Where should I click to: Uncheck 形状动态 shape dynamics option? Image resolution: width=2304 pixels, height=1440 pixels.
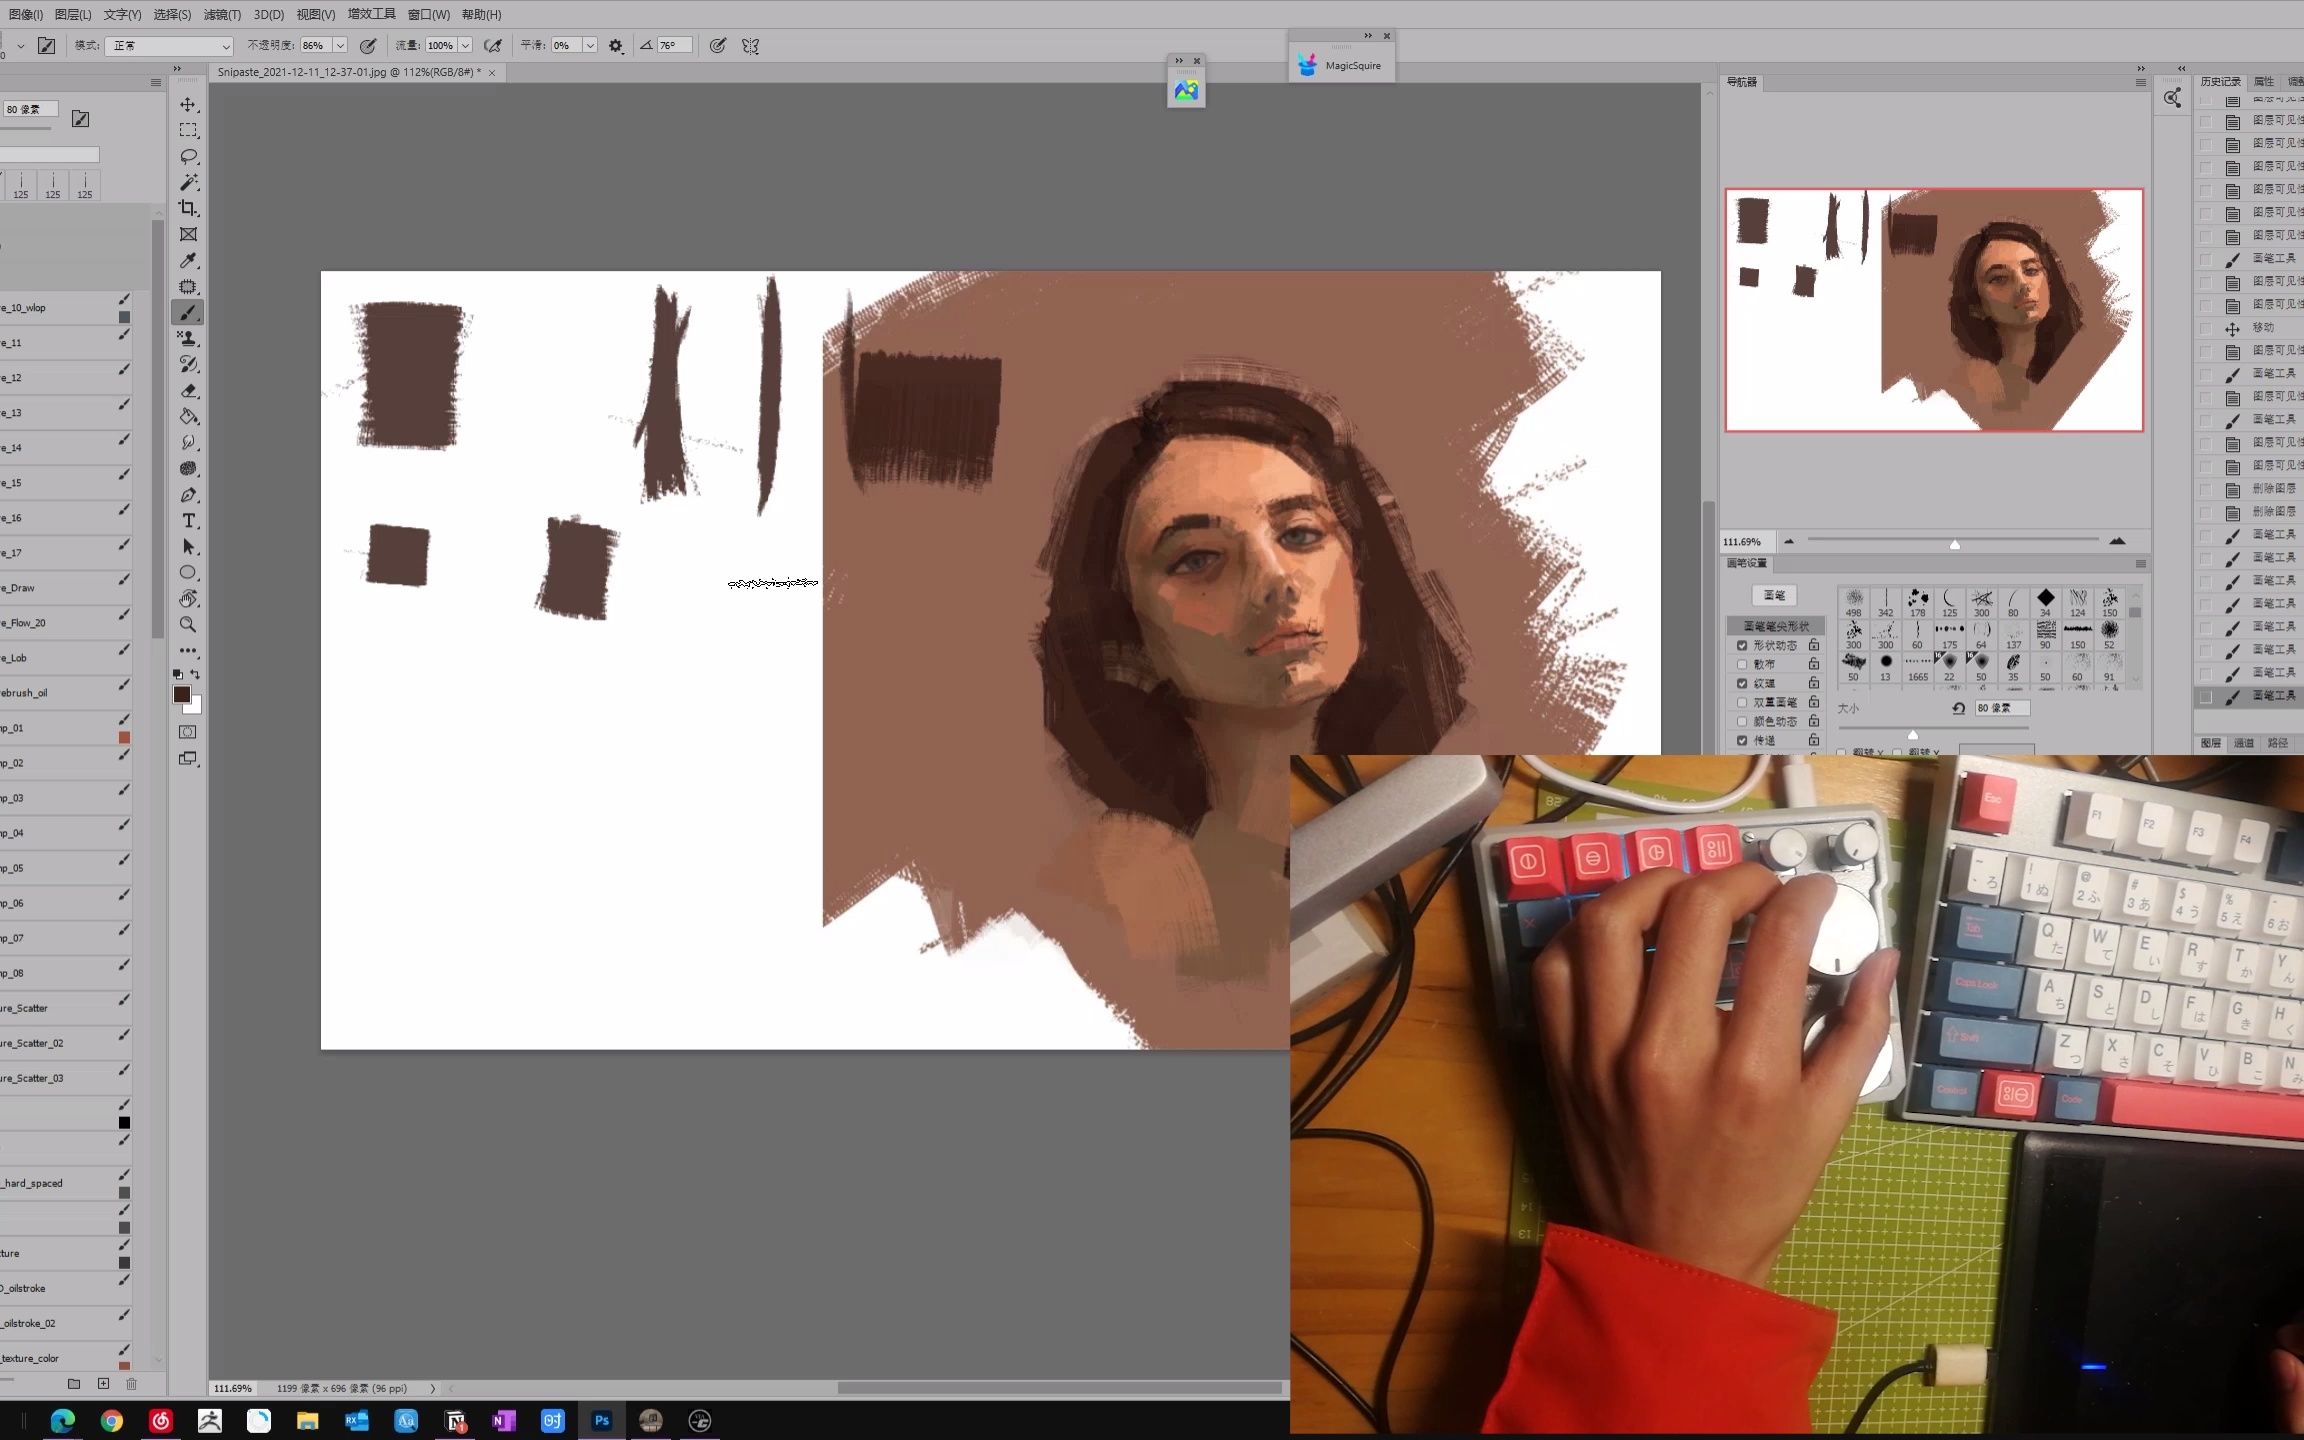1742,645
